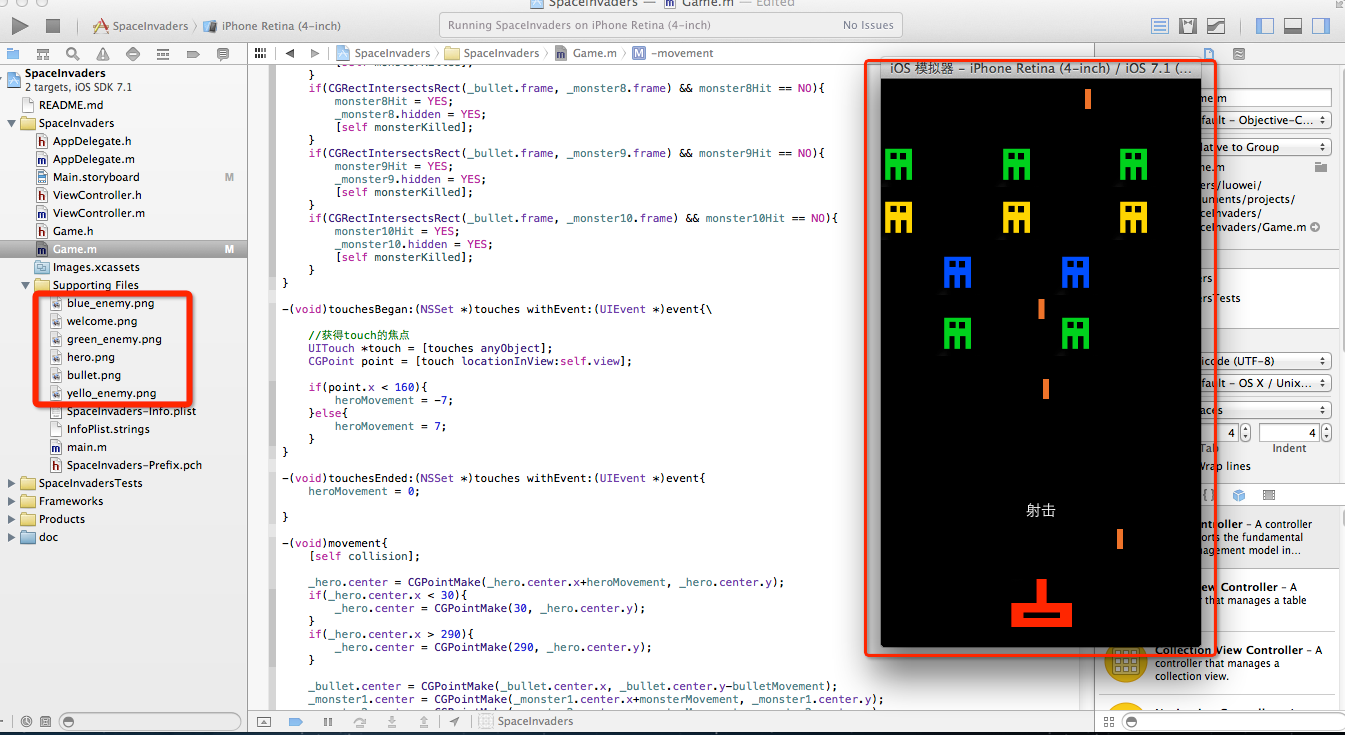Expand the doc folder

point(12,537)
